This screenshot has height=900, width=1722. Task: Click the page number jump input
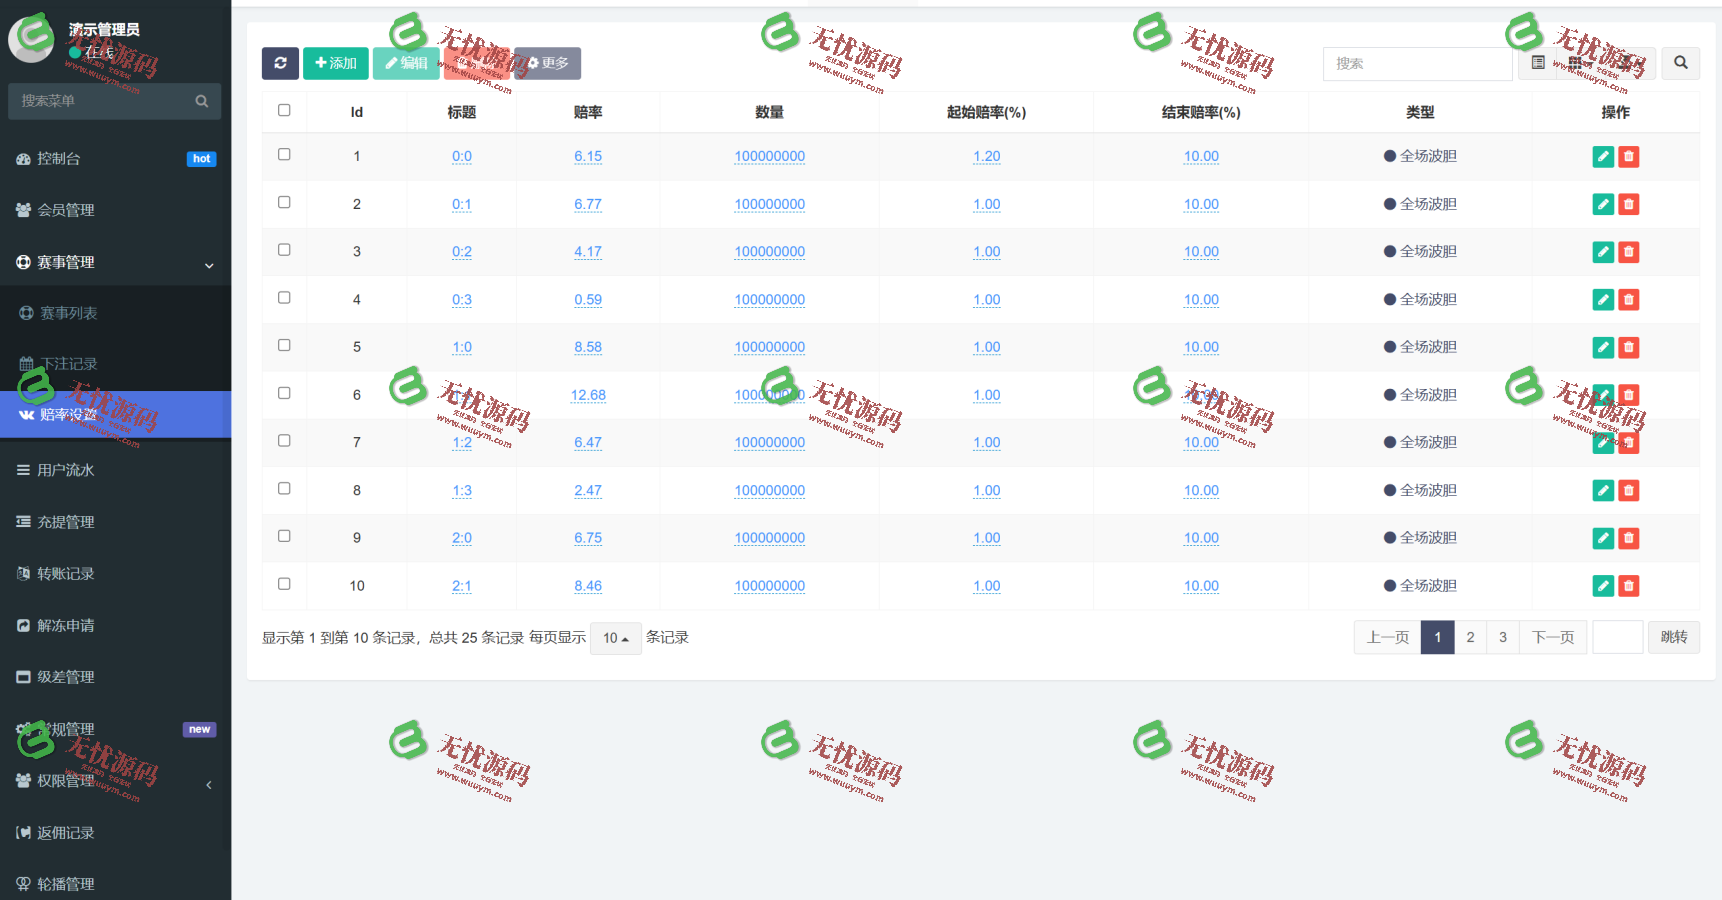1618,637
